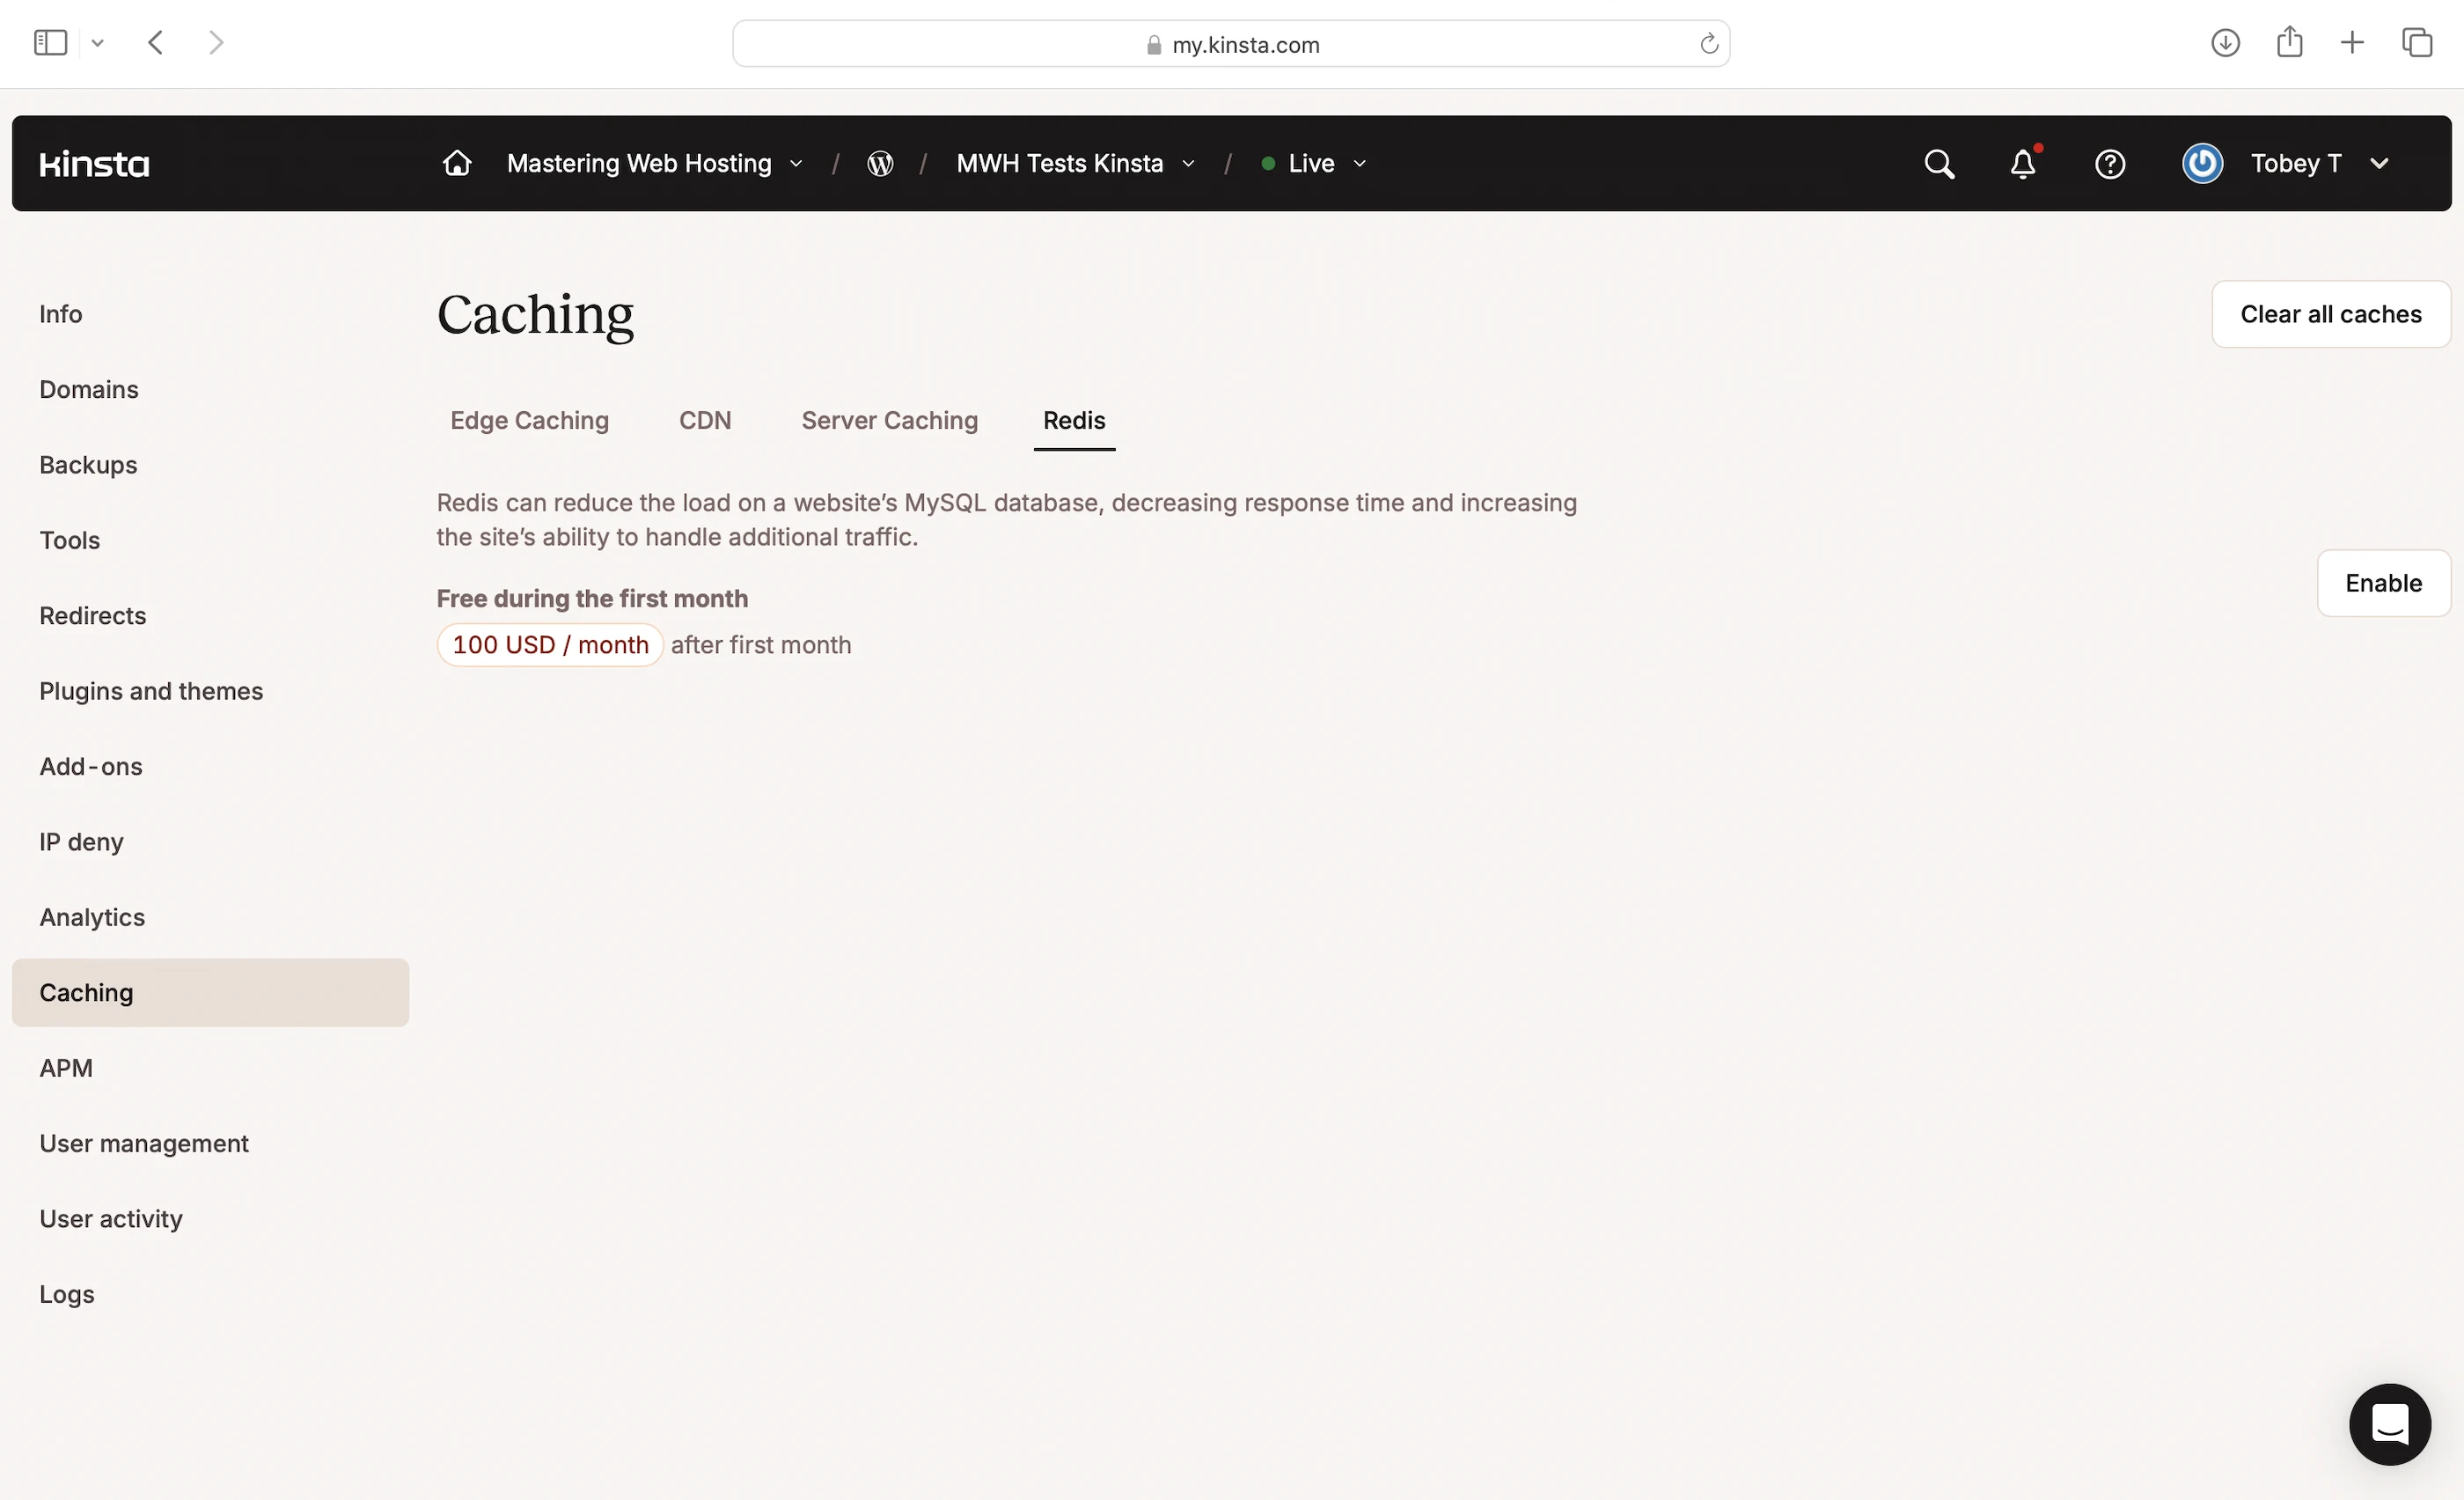Click the Clear all caches button
2464x1500 pixels.
2330,314
